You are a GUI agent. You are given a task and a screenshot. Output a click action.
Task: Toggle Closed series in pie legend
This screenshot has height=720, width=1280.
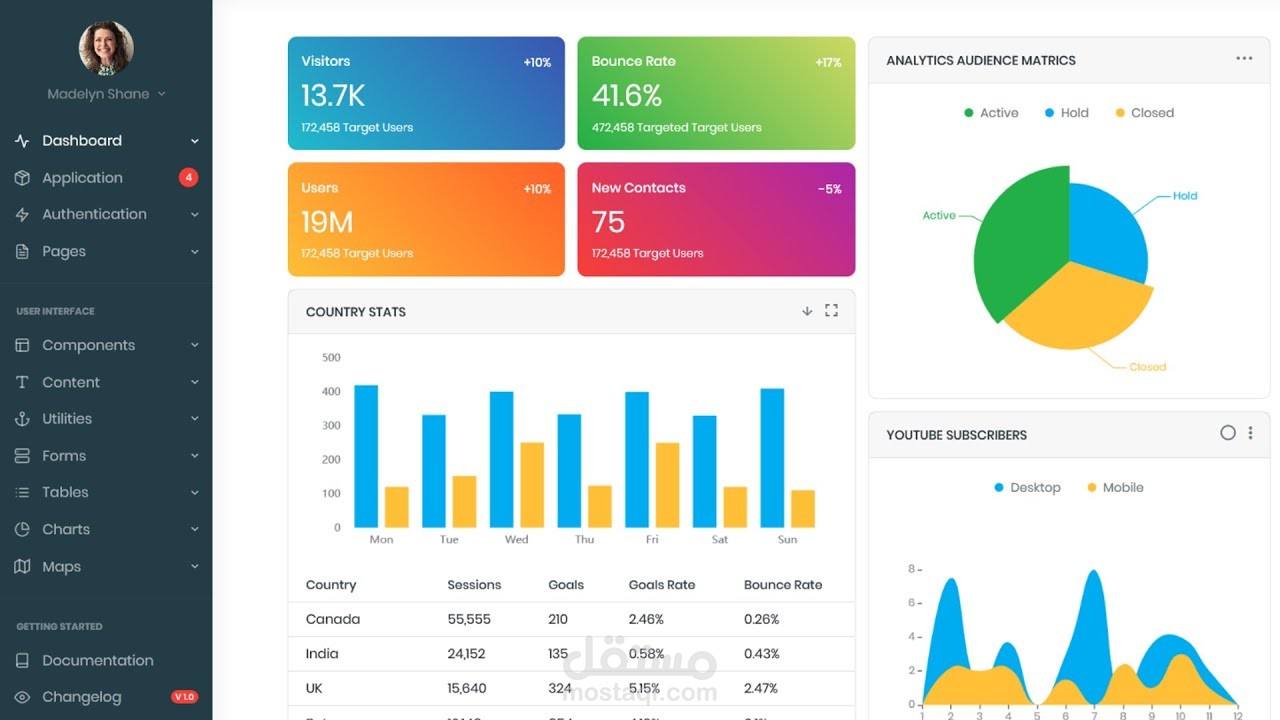(1145, 113)
